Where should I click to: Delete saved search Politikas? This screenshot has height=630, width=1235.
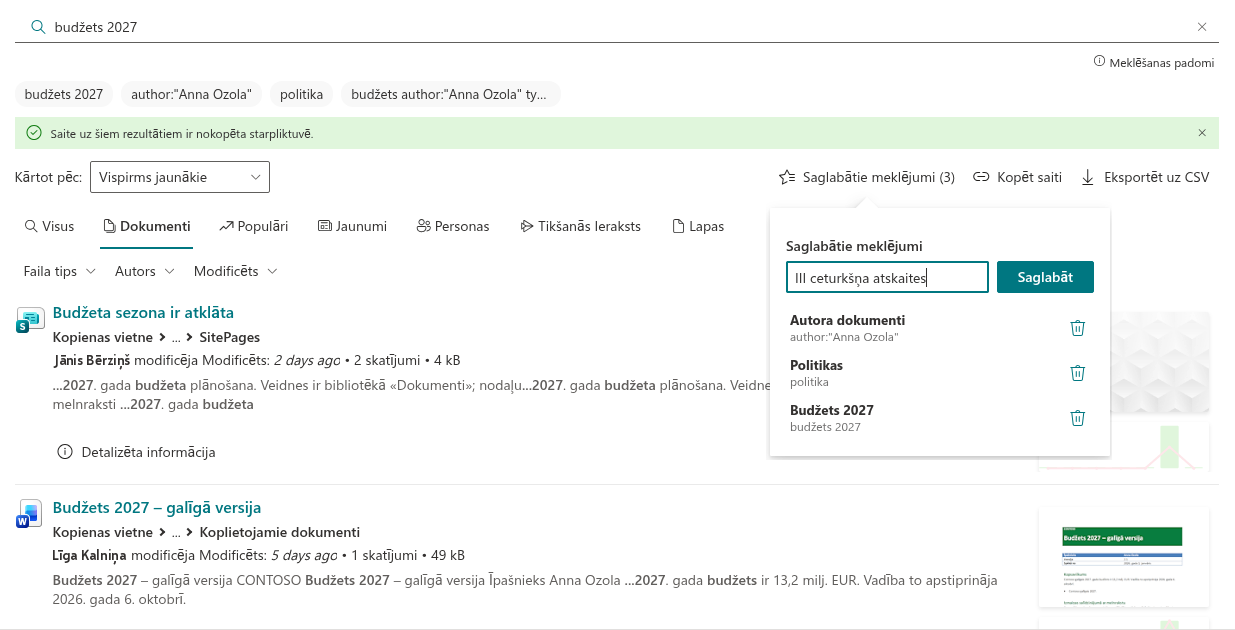click(x=1077, y=373)
